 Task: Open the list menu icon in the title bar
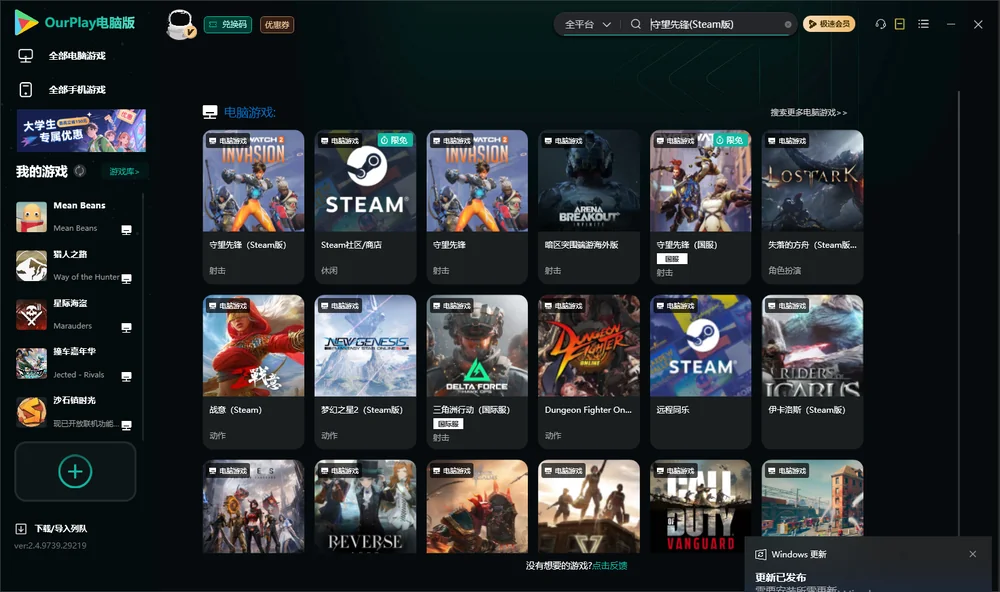[923, 24]
